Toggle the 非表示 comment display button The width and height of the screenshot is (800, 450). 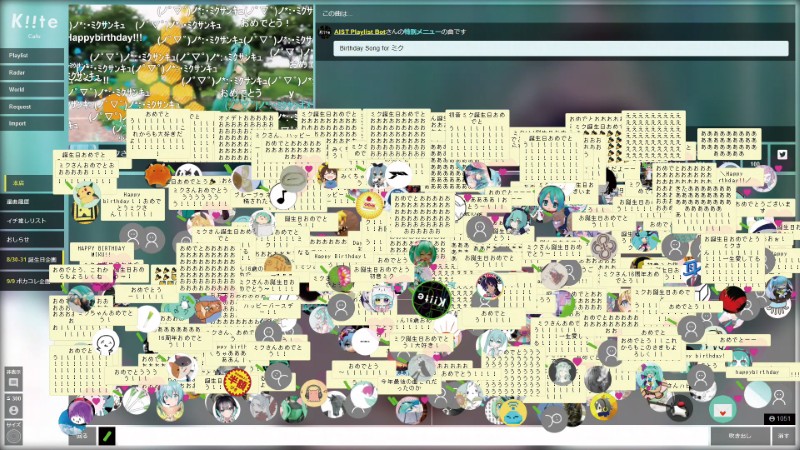pyautogui.click(x=13, y=379)
